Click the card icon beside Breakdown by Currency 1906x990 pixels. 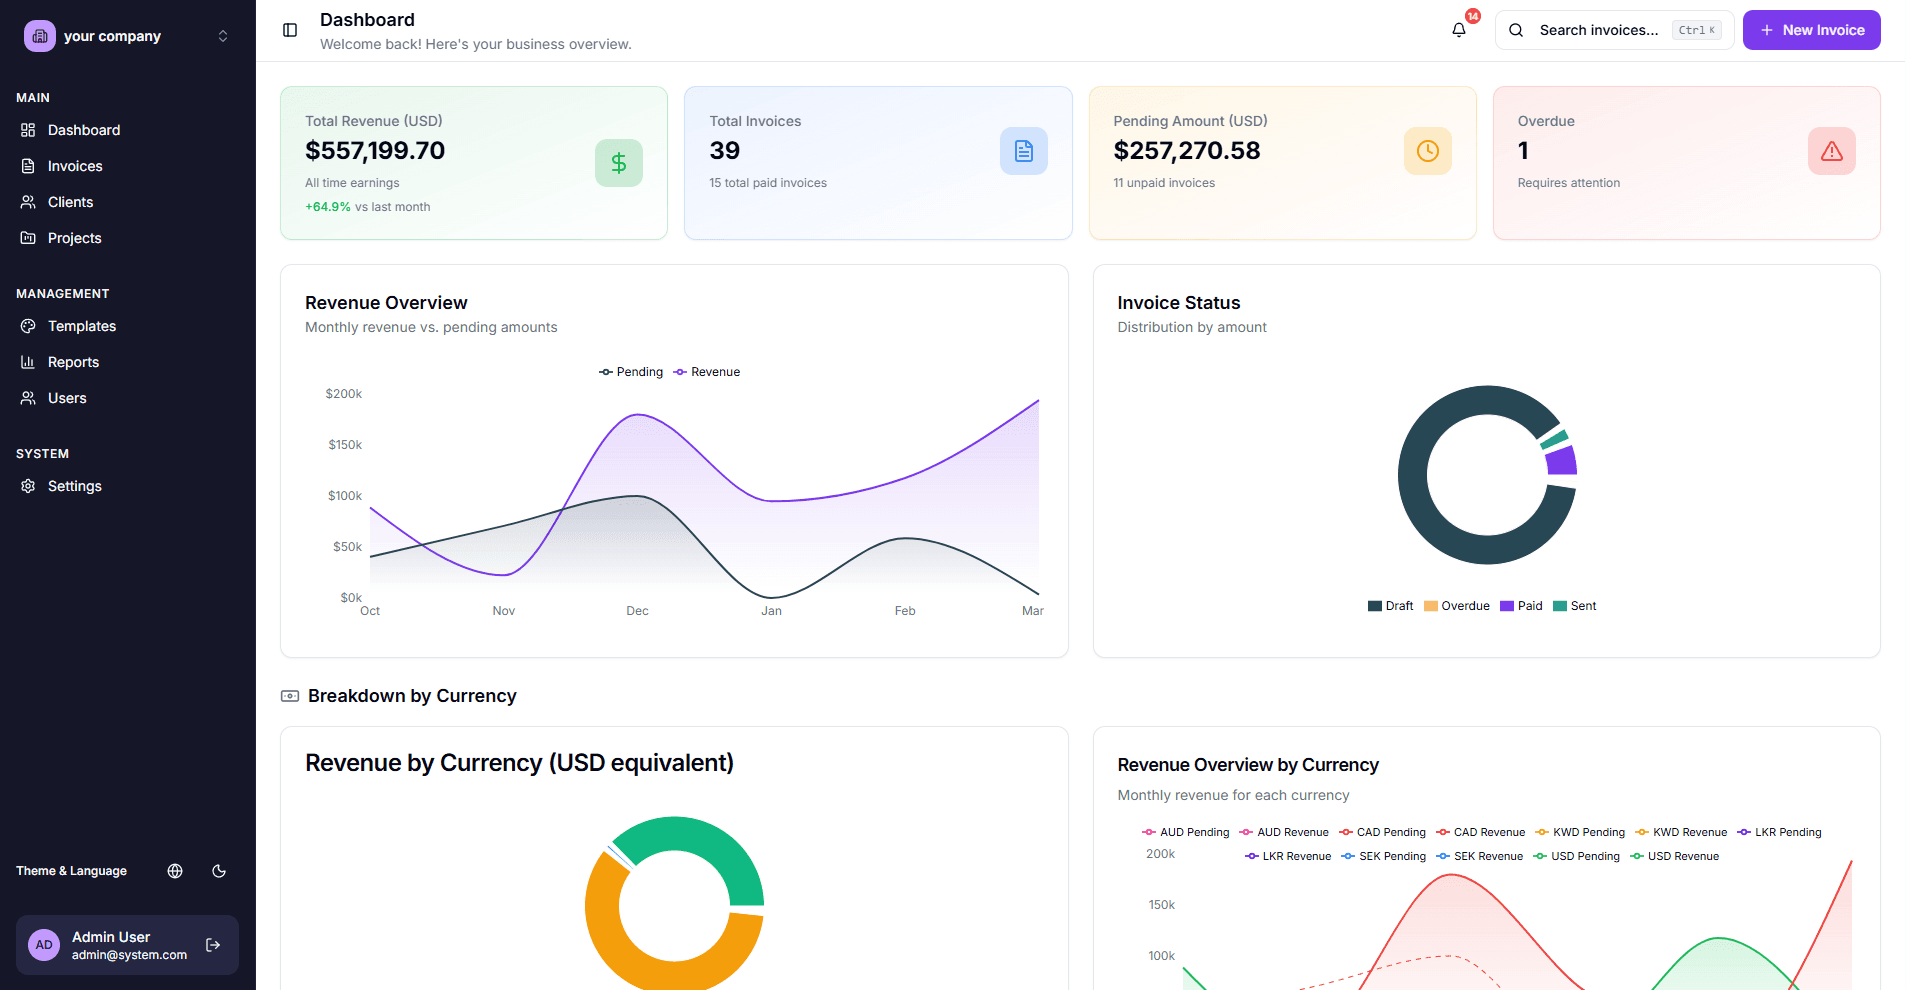click(x=289, y=696)
